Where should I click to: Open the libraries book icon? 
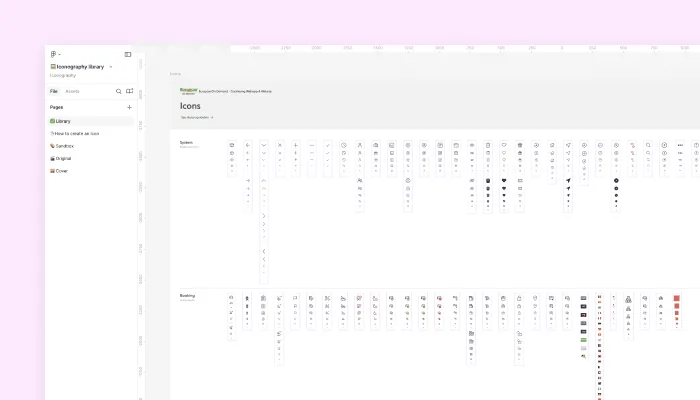point(129,91)
